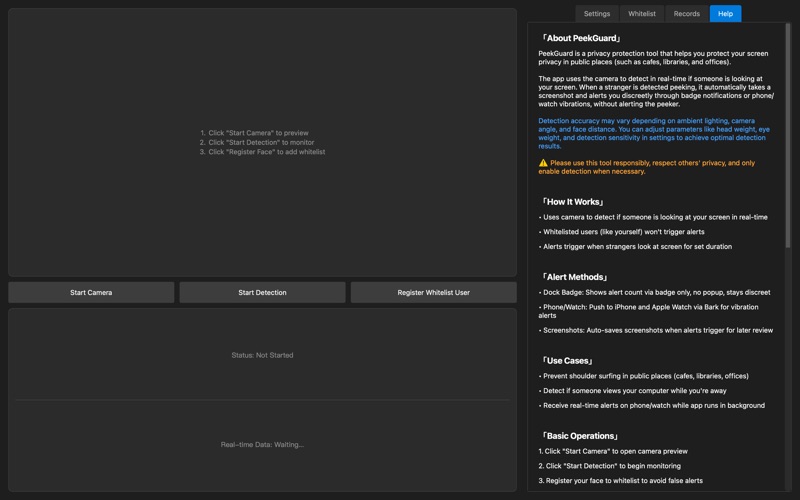This screenshot has height=500, width=800.
Task: Click instruction 'Click "Start Detection" to monitor'
Action: pos(257,142)
